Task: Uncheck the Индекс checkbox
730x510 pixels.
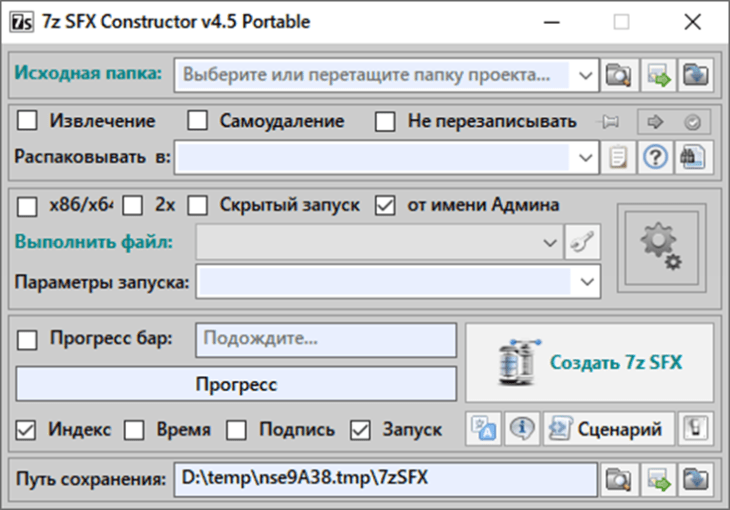Action: 26,430
